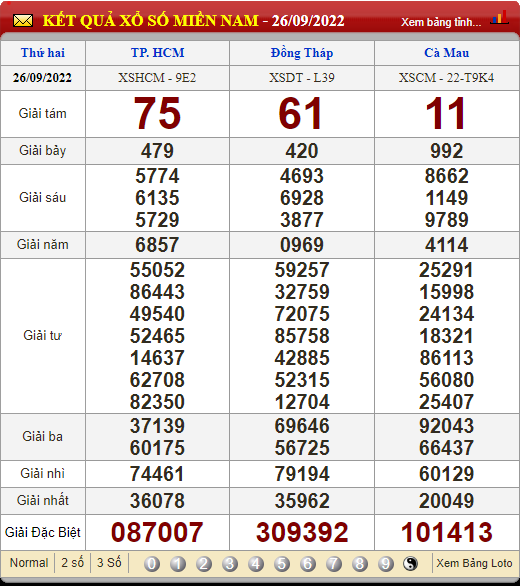Click the Giải bảy number 479
Screen dimensions: 520x586
(157, 151)
